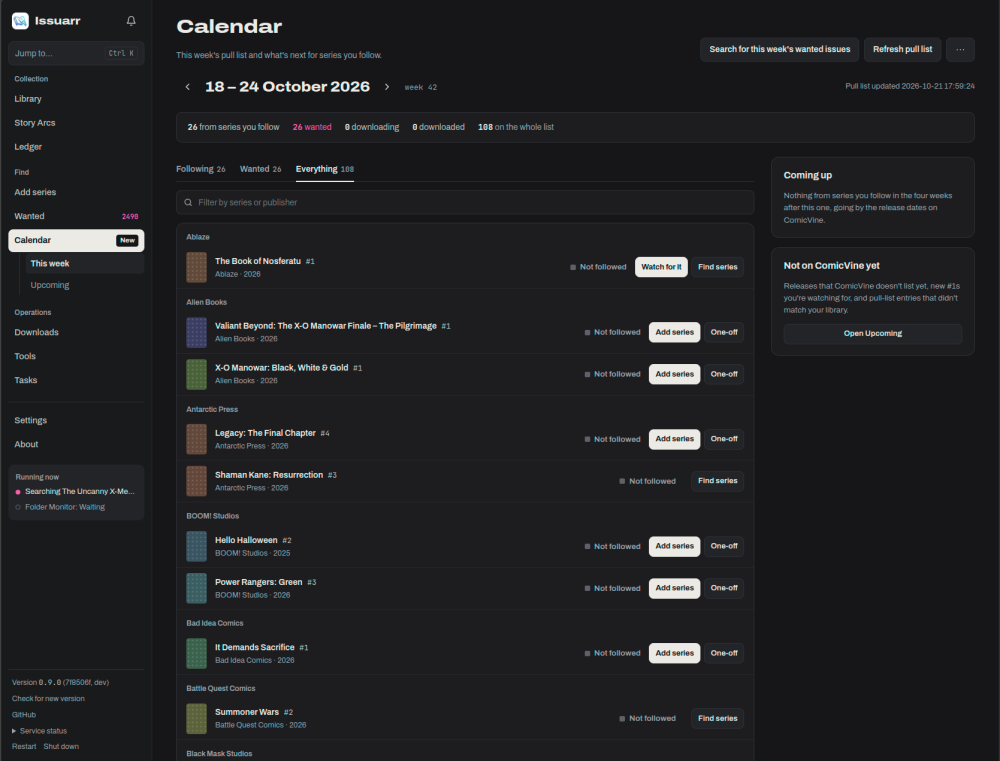The width and height of the screenshot is (1000, 761).
Task: Add series for Power Rangers: Green
Action: (674, 588)
